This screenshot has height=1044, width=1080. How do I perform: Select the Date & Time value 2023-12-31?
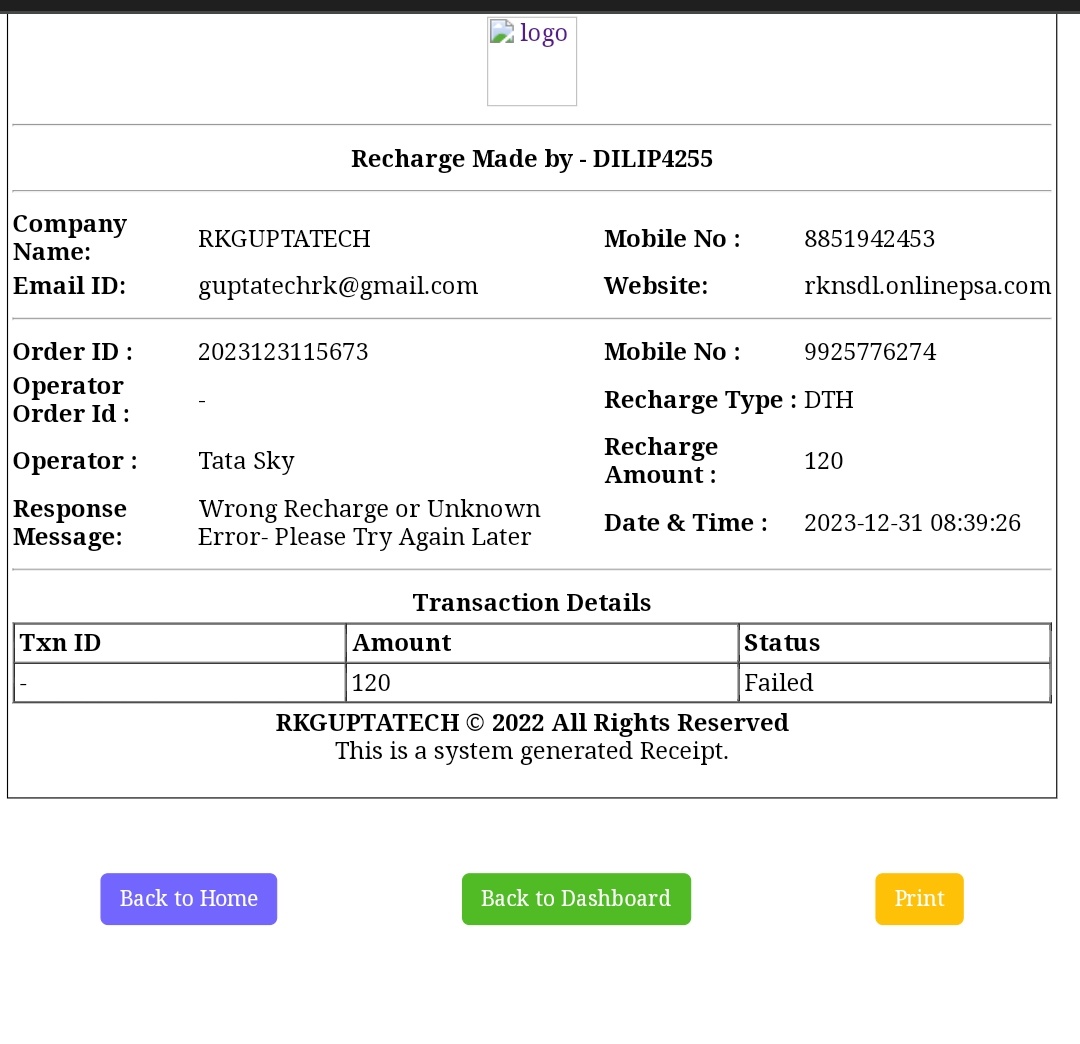point(912,523)
